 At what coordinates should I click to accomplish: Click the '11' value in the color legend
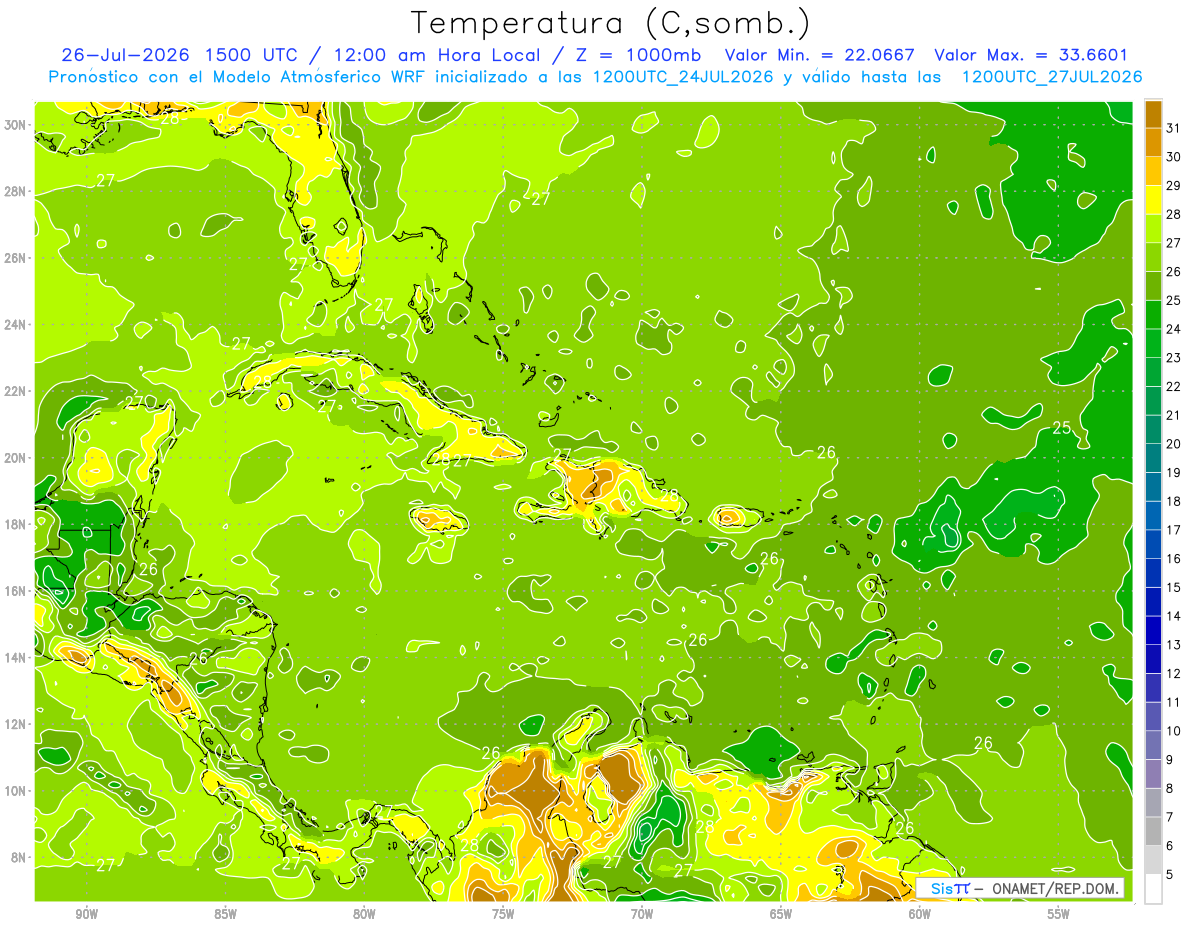(x=1173, y=702)
